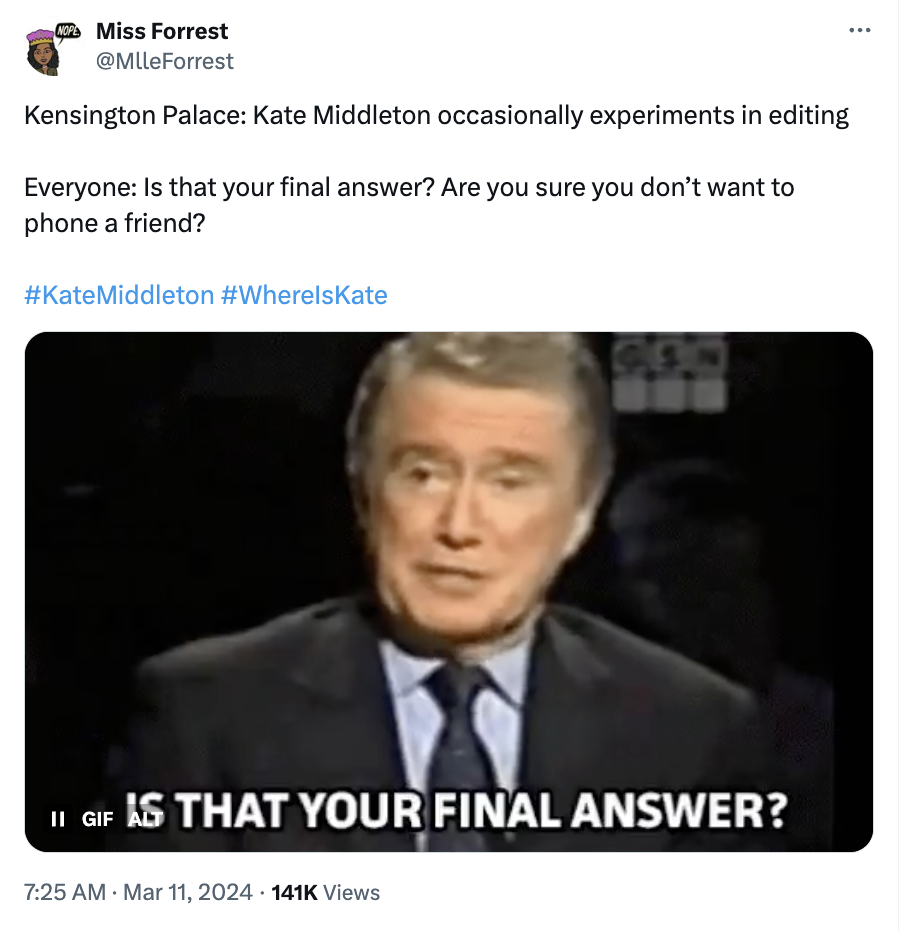Click the 7:25 AM timestamp

coord(65,892)
